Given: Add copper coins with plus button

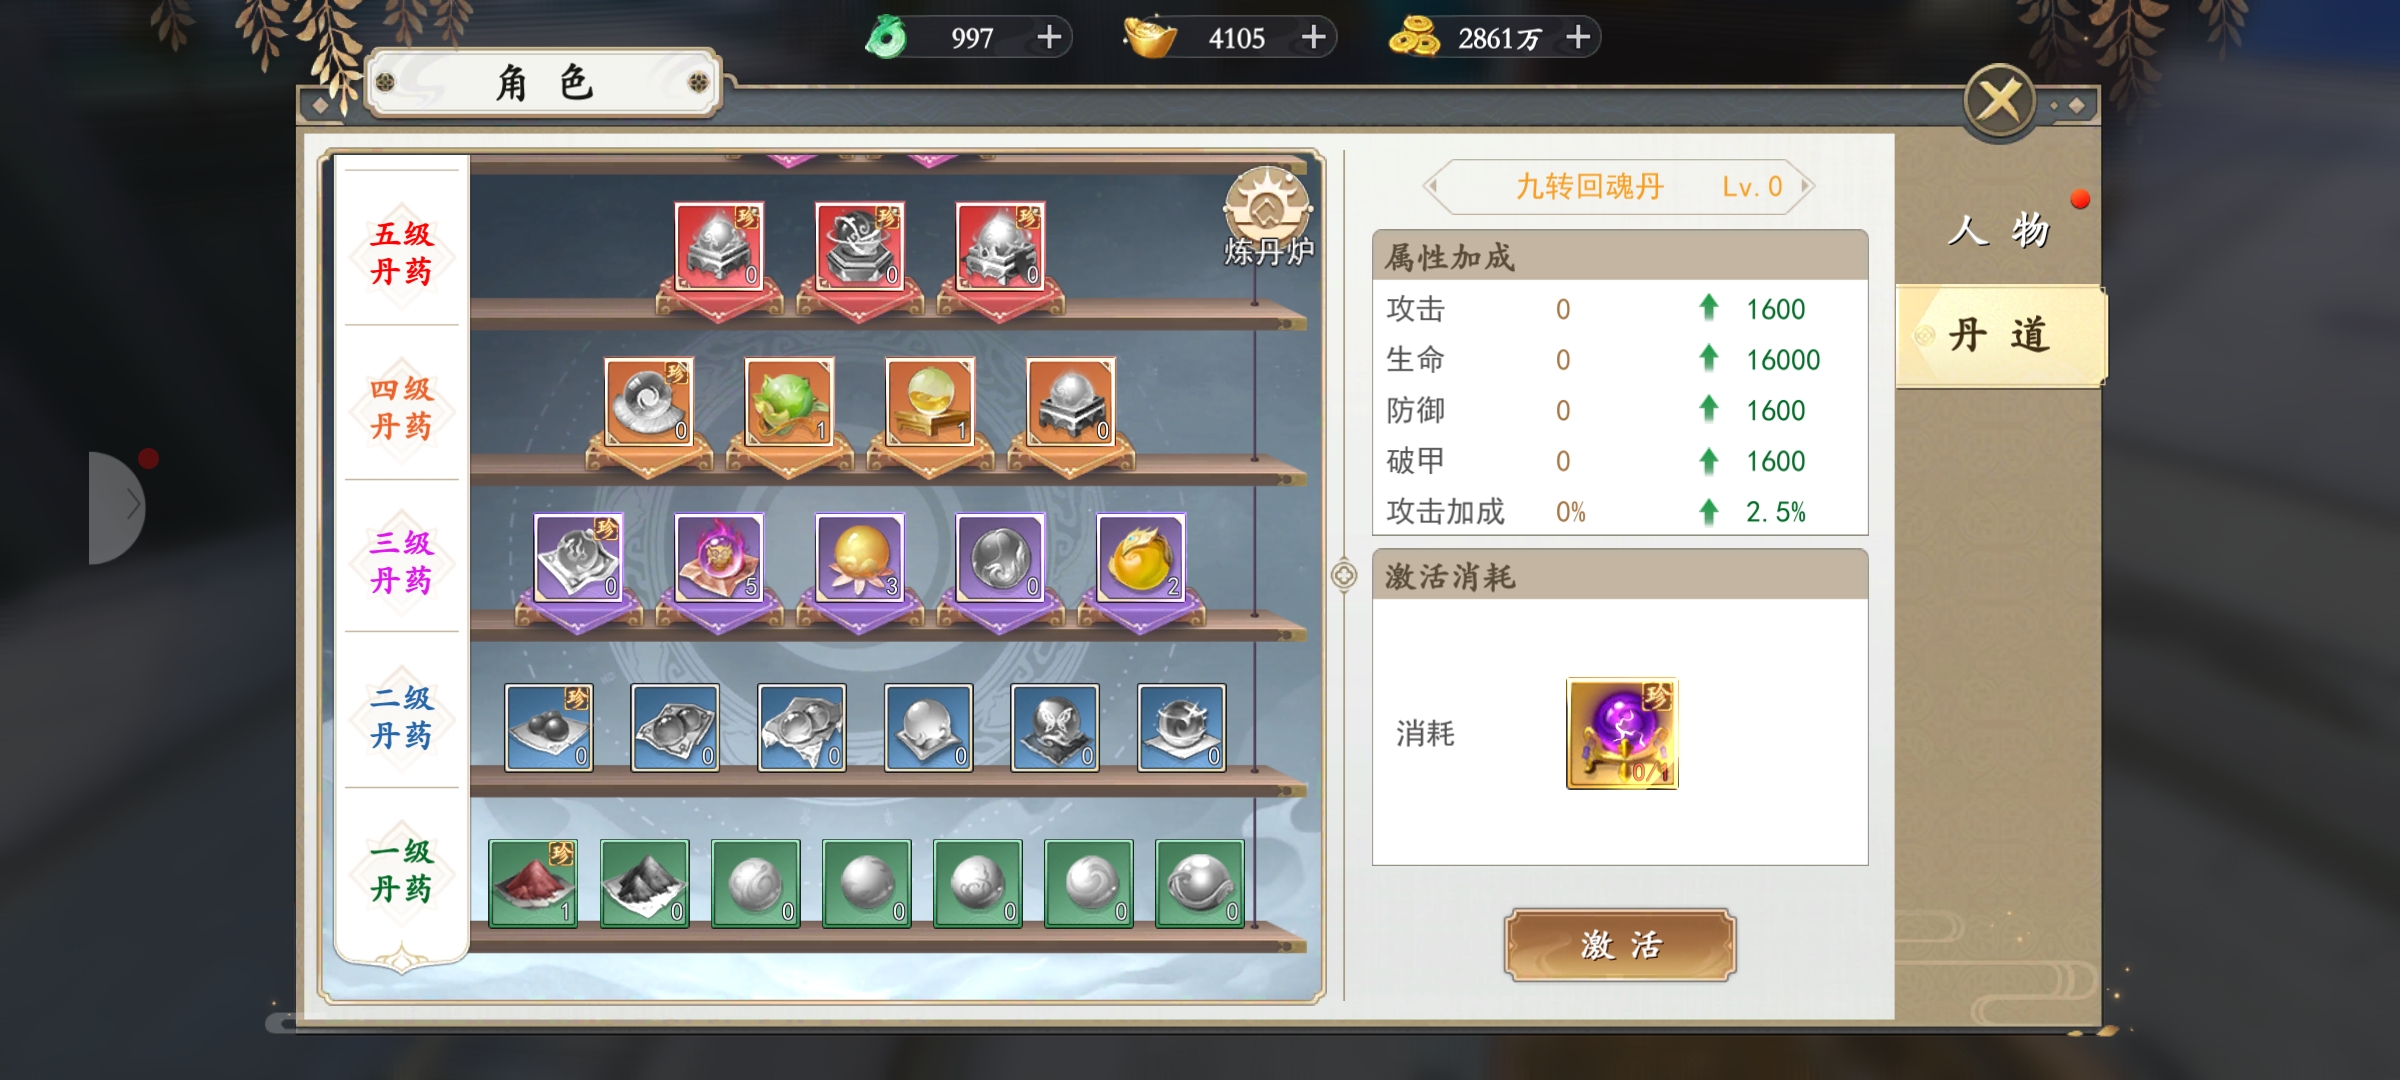Looking at the screenshot, I should coord(1578,38).
